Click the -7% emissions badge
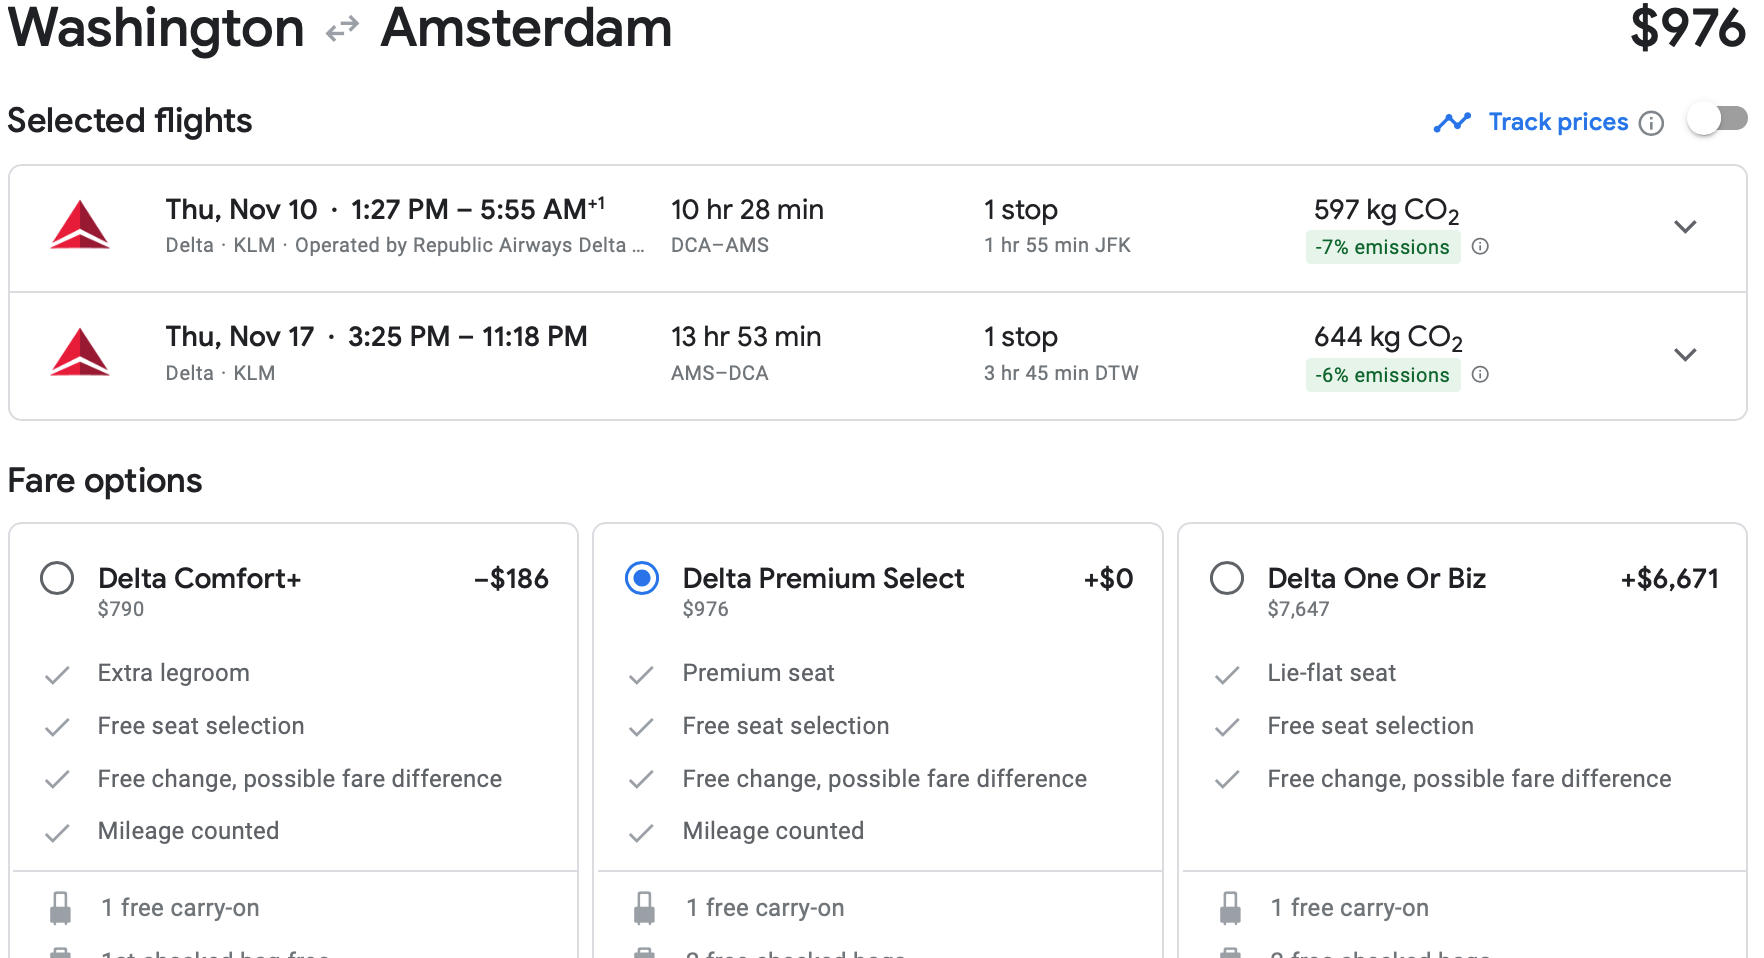1764x958 pixels. click(1382, 247)
